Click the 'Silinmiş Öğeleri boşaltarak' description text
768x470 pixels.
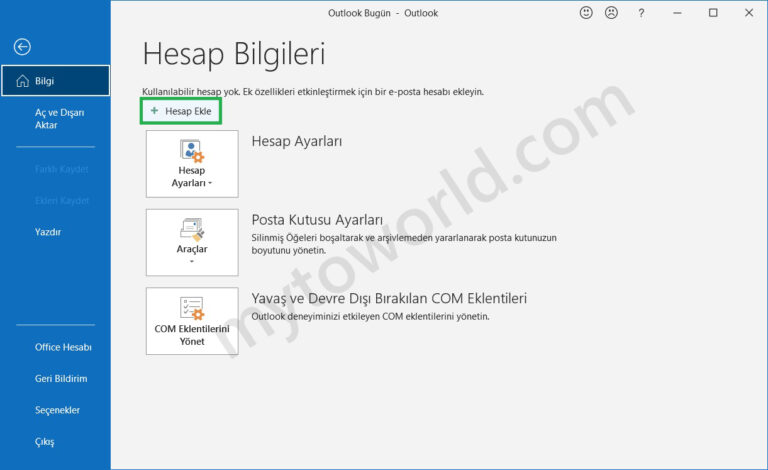pos(404,244)
